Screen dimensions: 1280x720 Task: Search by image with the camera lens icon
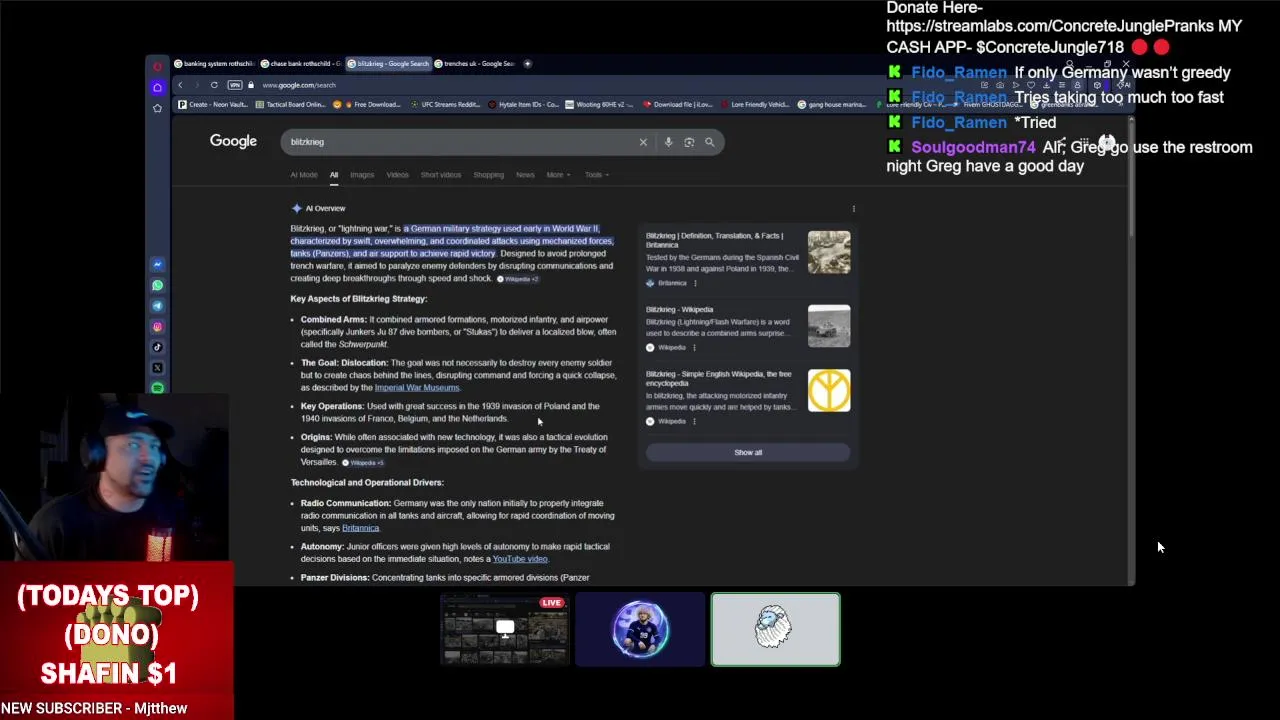pos(689,142)
